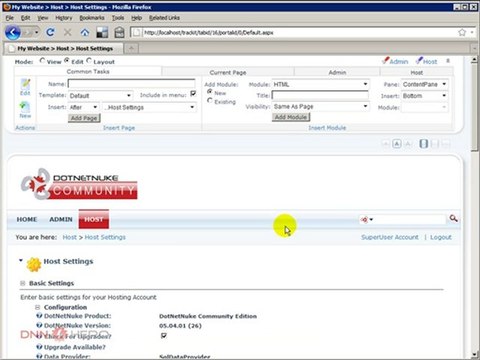The width and height of the screenshot is (480, 360).
Task: Open the Host Settings module action arrow
Action: (x=21, y=260)
